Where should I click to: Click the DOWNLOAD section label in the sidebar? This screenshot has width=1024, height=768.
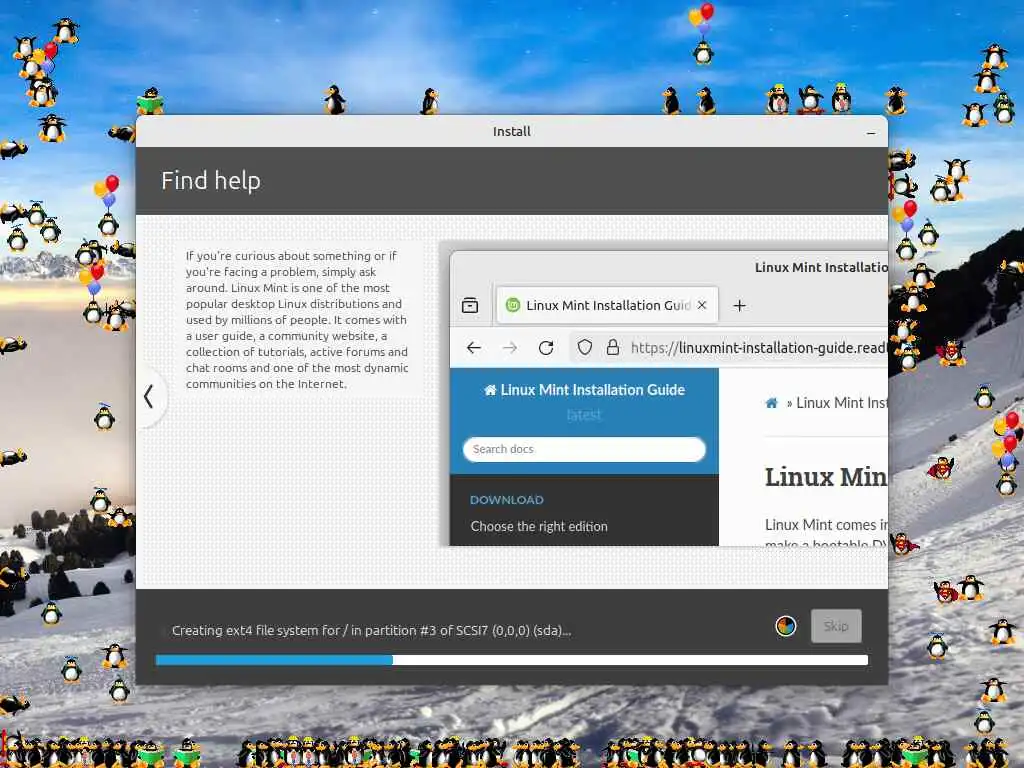(507, 500)
